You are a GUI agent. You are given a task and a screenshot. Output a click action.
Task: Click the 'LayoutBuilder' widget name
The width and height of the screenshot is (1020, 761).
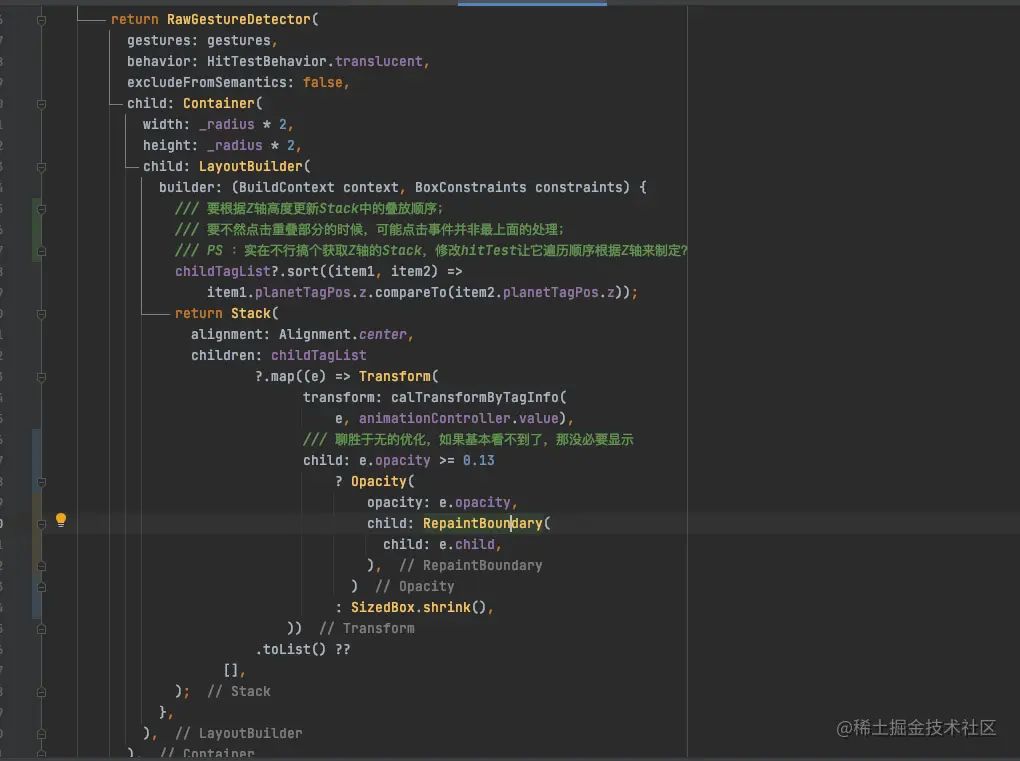click(251, 167)
